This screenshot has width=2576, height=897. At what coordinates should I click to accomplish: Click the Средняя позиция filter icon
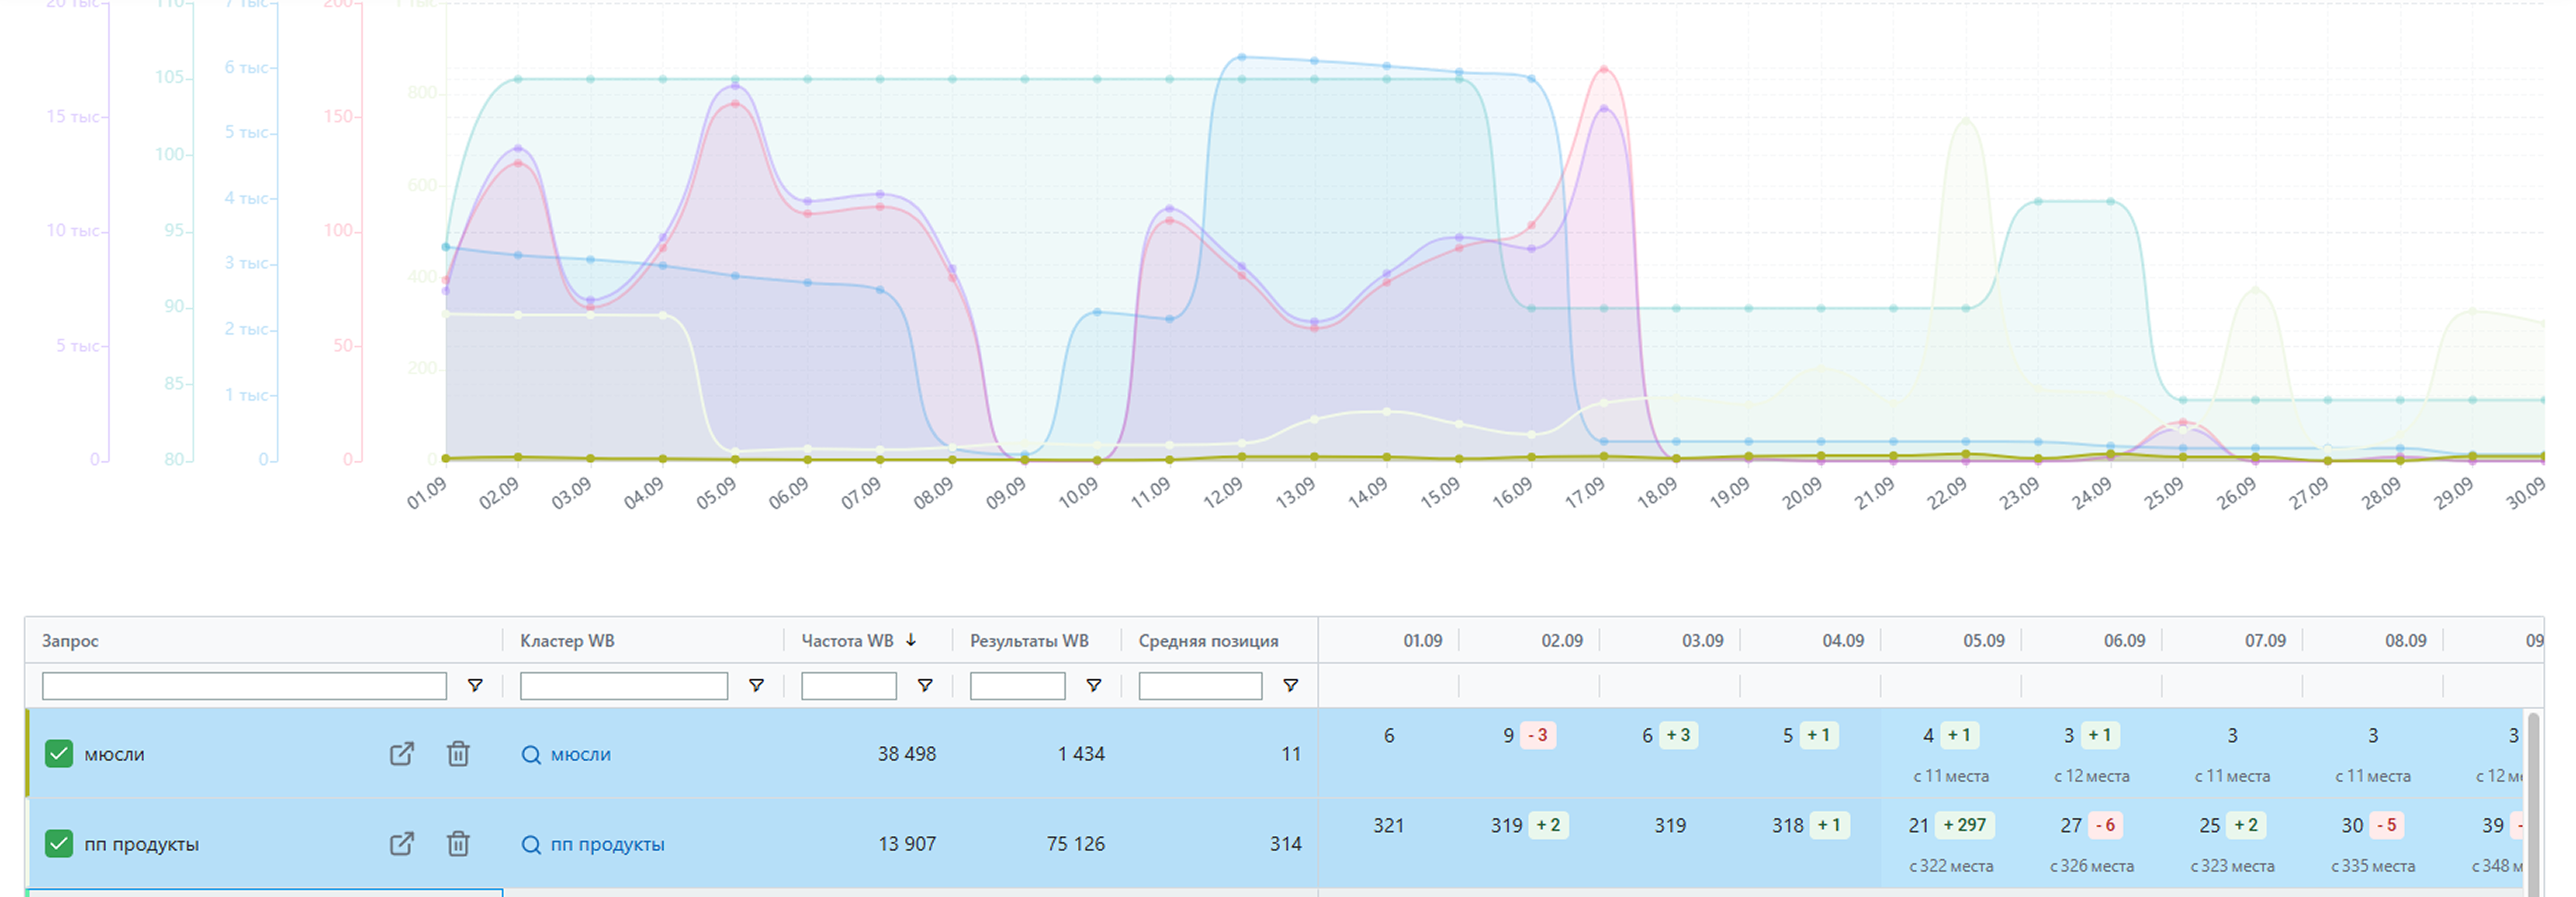[x=1290, y=686]
